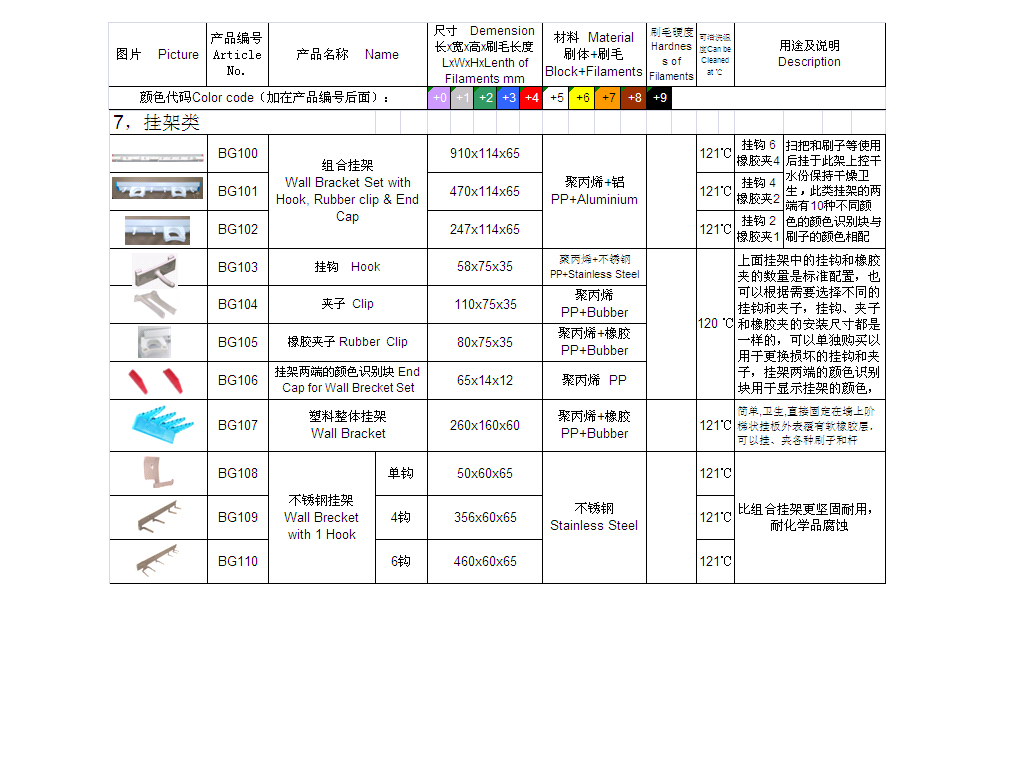Image resolution: width=1024 pixels, height=768 pixels.
Task: Click the BG109 article number
Action: [x=238, y=517]
